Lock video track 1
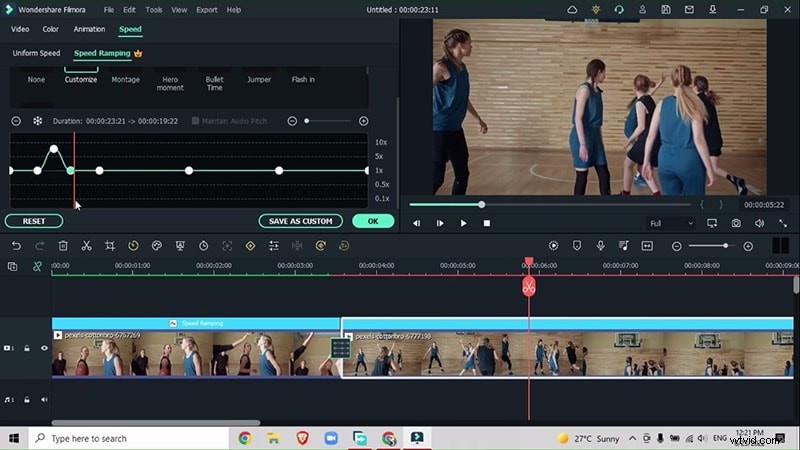The width and height of the screenshot is (800, 450). [x=27, y=348]
